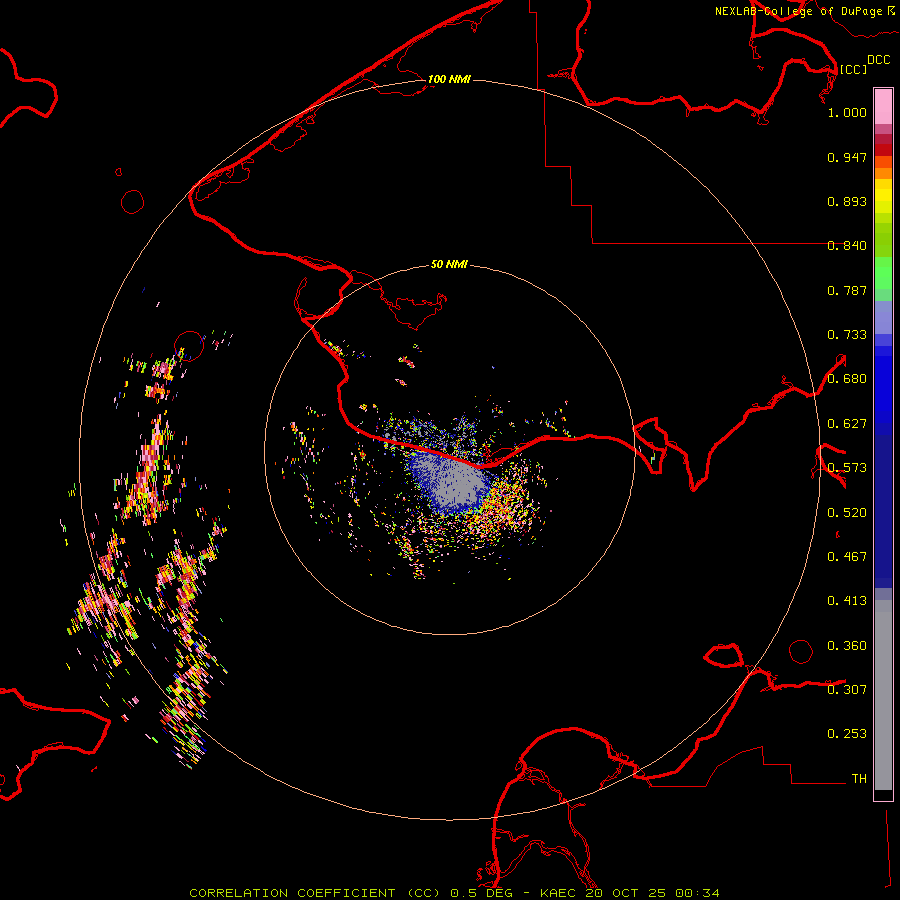Image resolution: width=900 pixels, height=900 pixels.
Task: Click the 0.733 scale value
Action: [847, 335]
